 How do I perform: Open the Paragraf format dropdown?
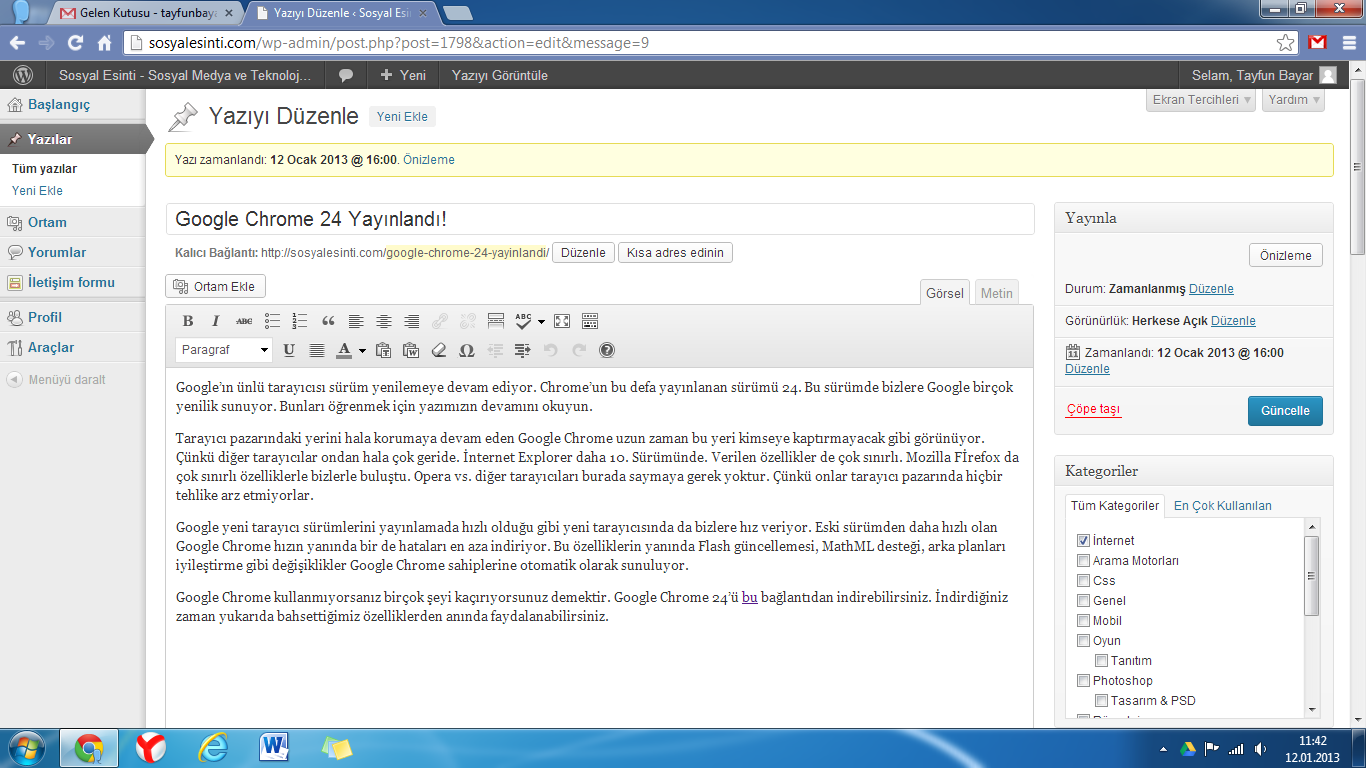pyautogui.click(x=224, y=350)
